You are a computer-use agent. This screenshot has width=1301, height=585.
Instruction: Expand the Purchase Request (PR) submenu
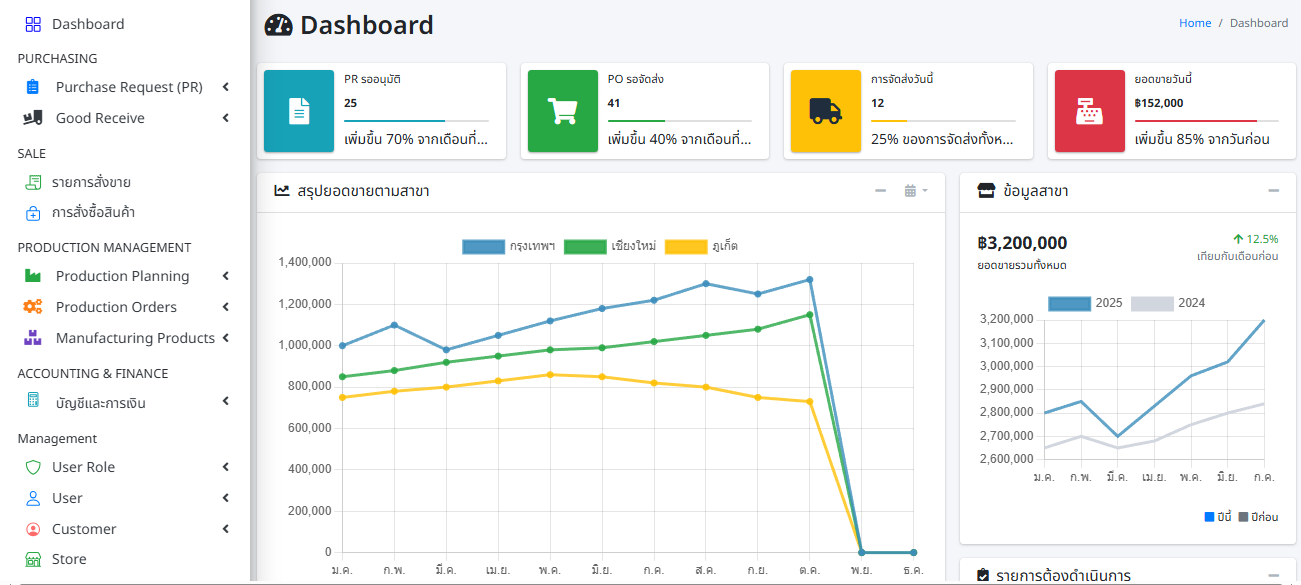click(226, 87)
